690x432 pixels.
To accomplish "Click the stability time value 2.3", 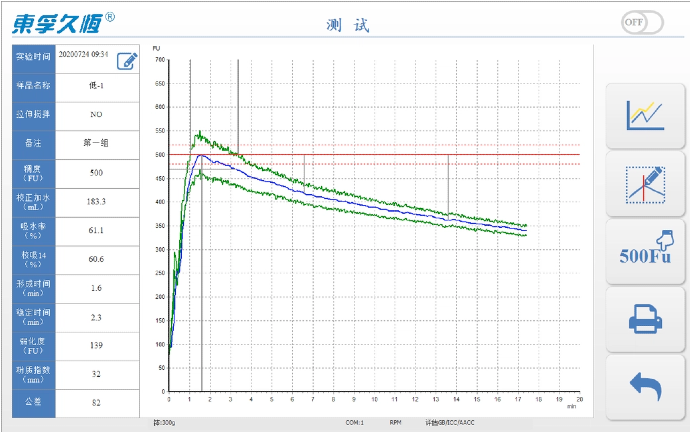I will pyautogui.click(x=97, y=317).
